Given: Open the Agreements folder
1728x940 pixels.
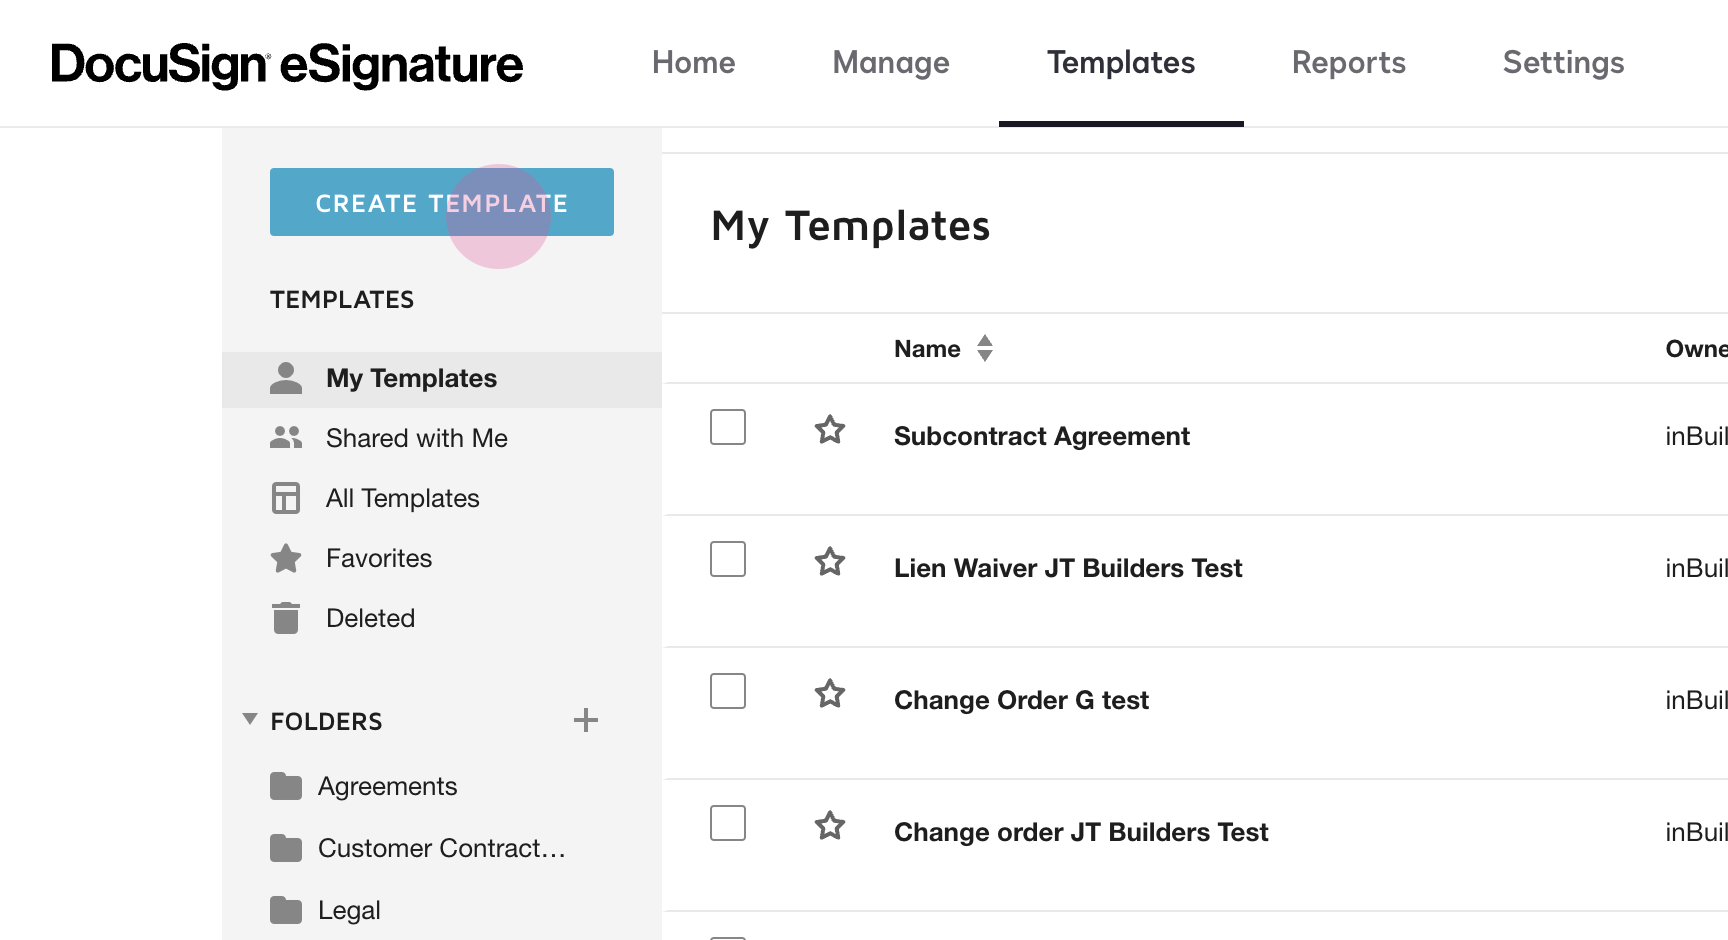Looking at the screenshot, I should 387,787.
